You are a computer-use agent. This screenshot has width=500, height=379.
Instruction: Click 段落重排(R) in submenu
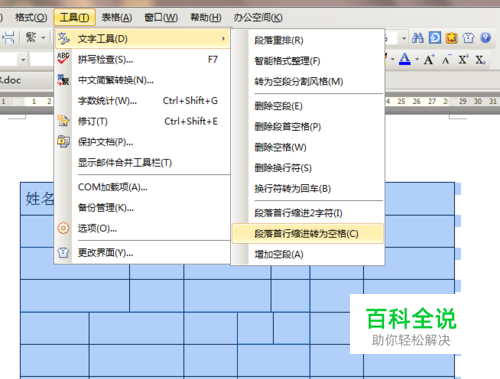(308, 40)
